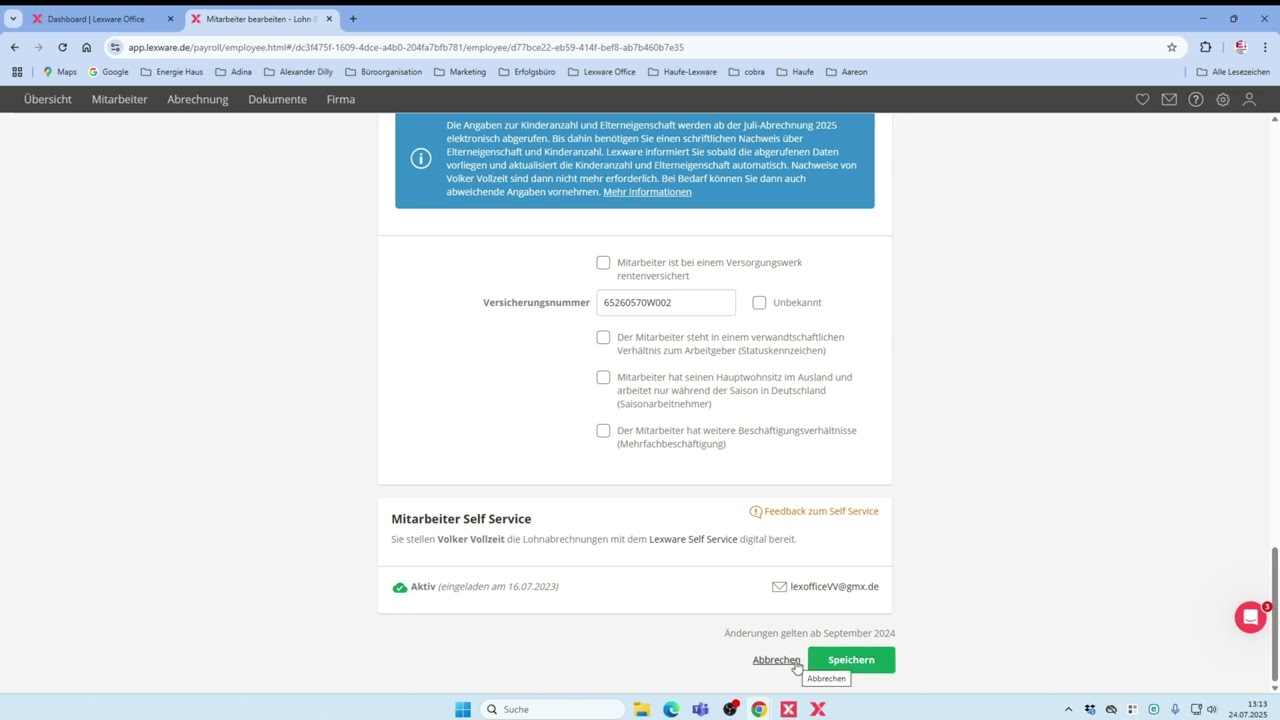Open 'Mehr Informationen' link in info box
The width and height of the screenshot is (1280, 720).
(647, 192)
